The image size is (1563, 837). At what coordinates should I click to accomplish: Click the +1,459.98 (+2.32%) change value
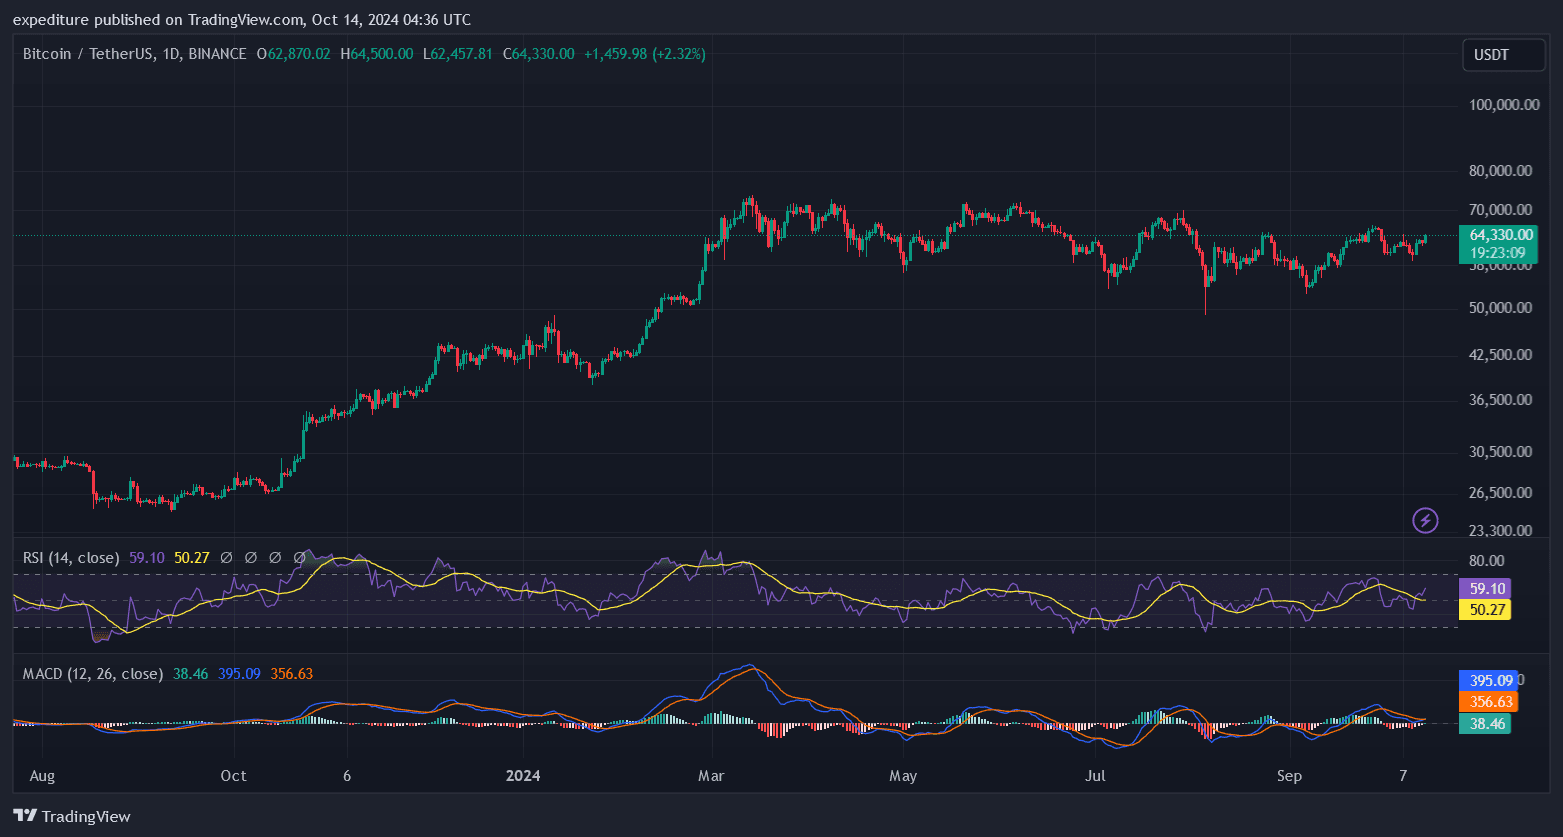tap(645, 54)
